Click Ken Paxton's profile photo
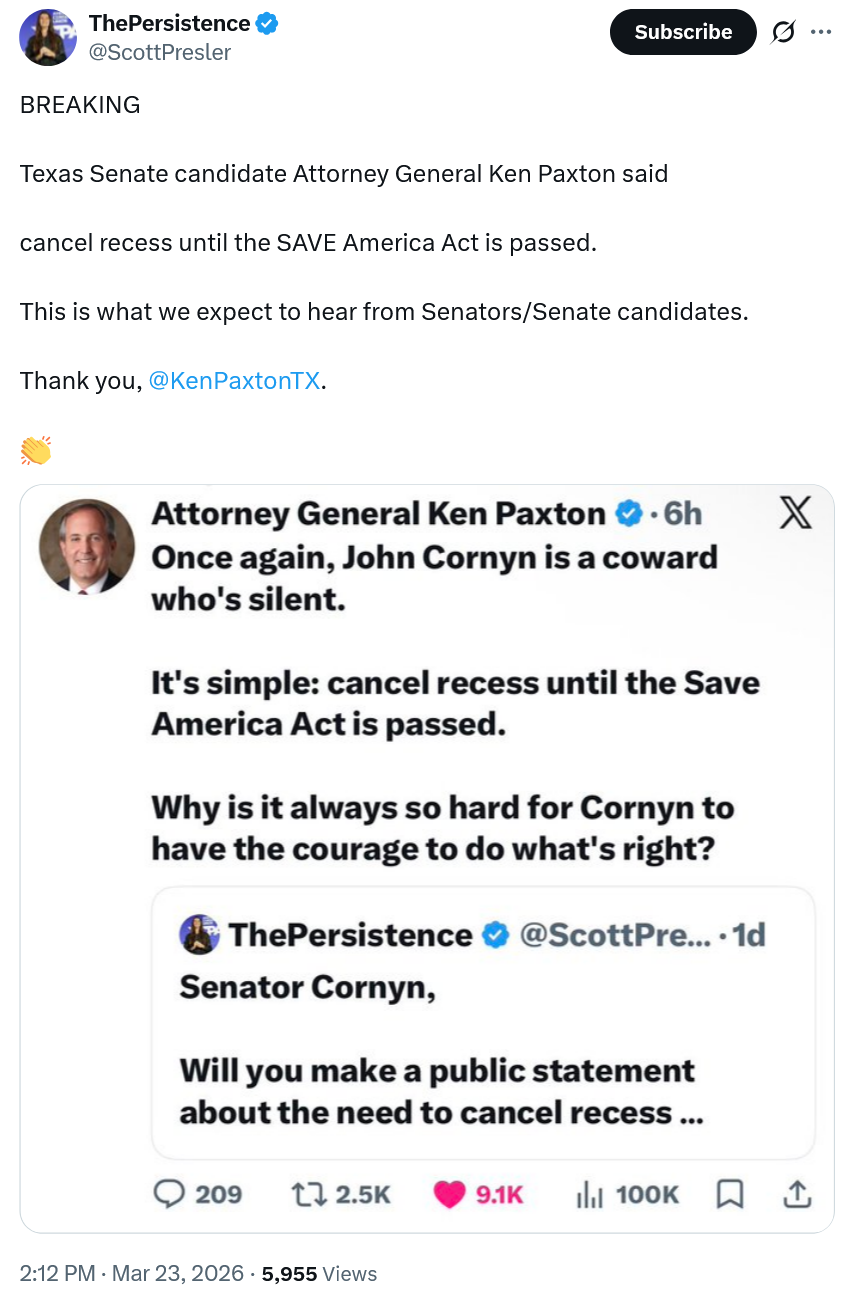Image resolution: width=857 pixels, height=1305 pixels. [x=87, y=546]
